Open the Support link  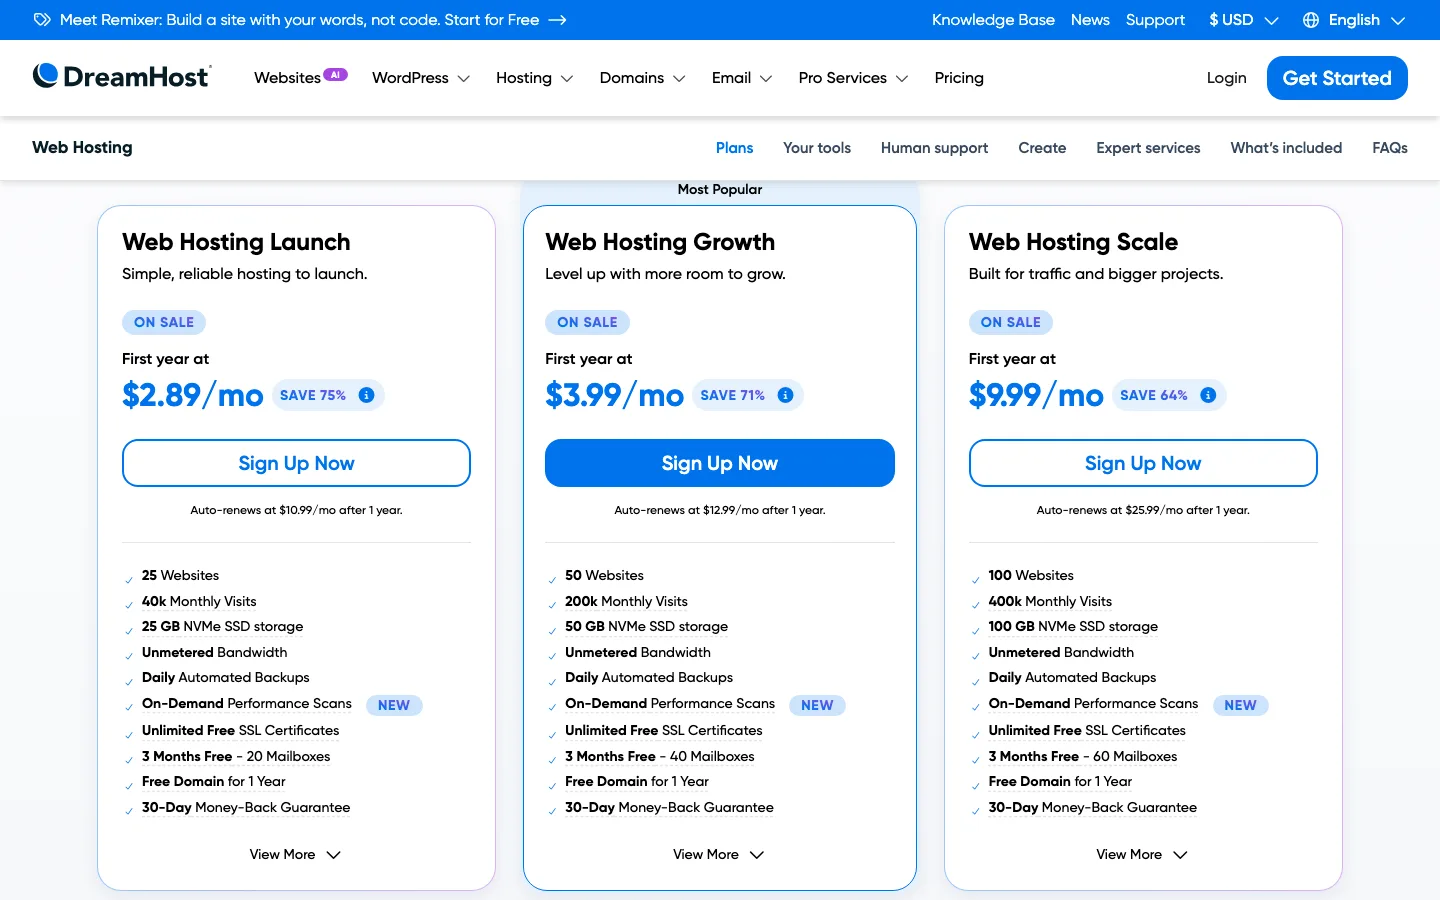pos(1155,20)
